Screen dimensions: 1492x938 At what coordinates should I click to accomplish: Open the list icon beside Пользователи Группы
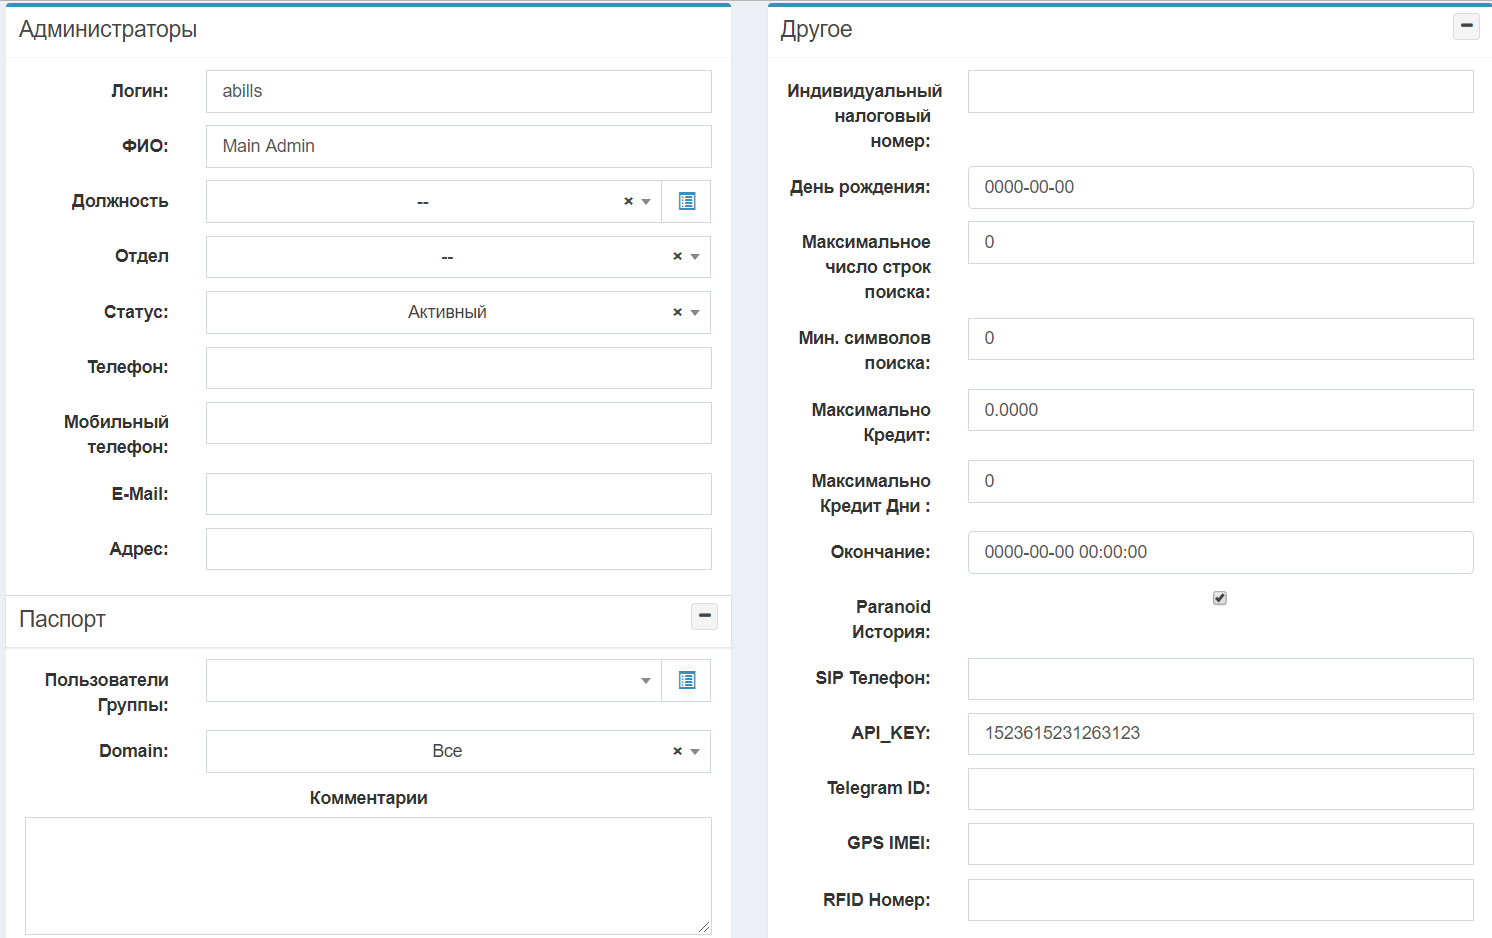686,680
